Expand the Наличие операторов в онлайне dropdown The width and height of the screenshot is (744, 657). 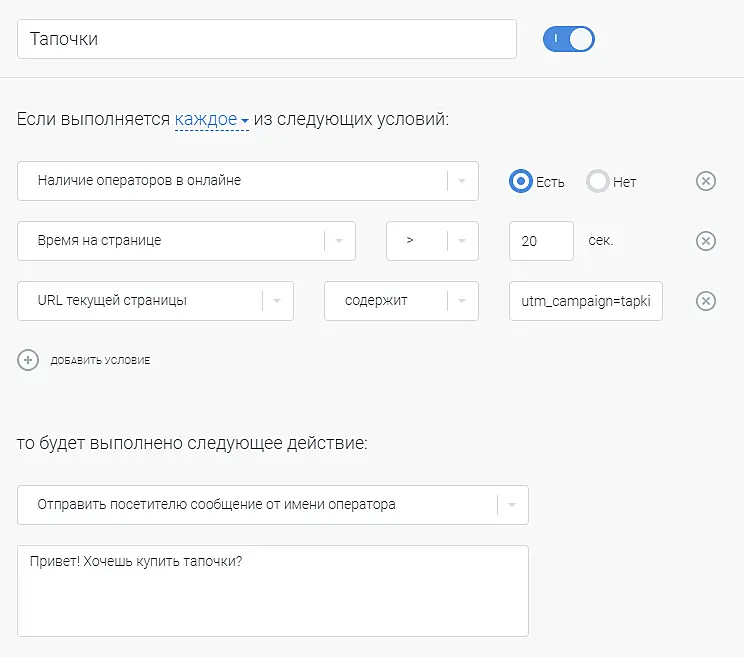(462, 181)
